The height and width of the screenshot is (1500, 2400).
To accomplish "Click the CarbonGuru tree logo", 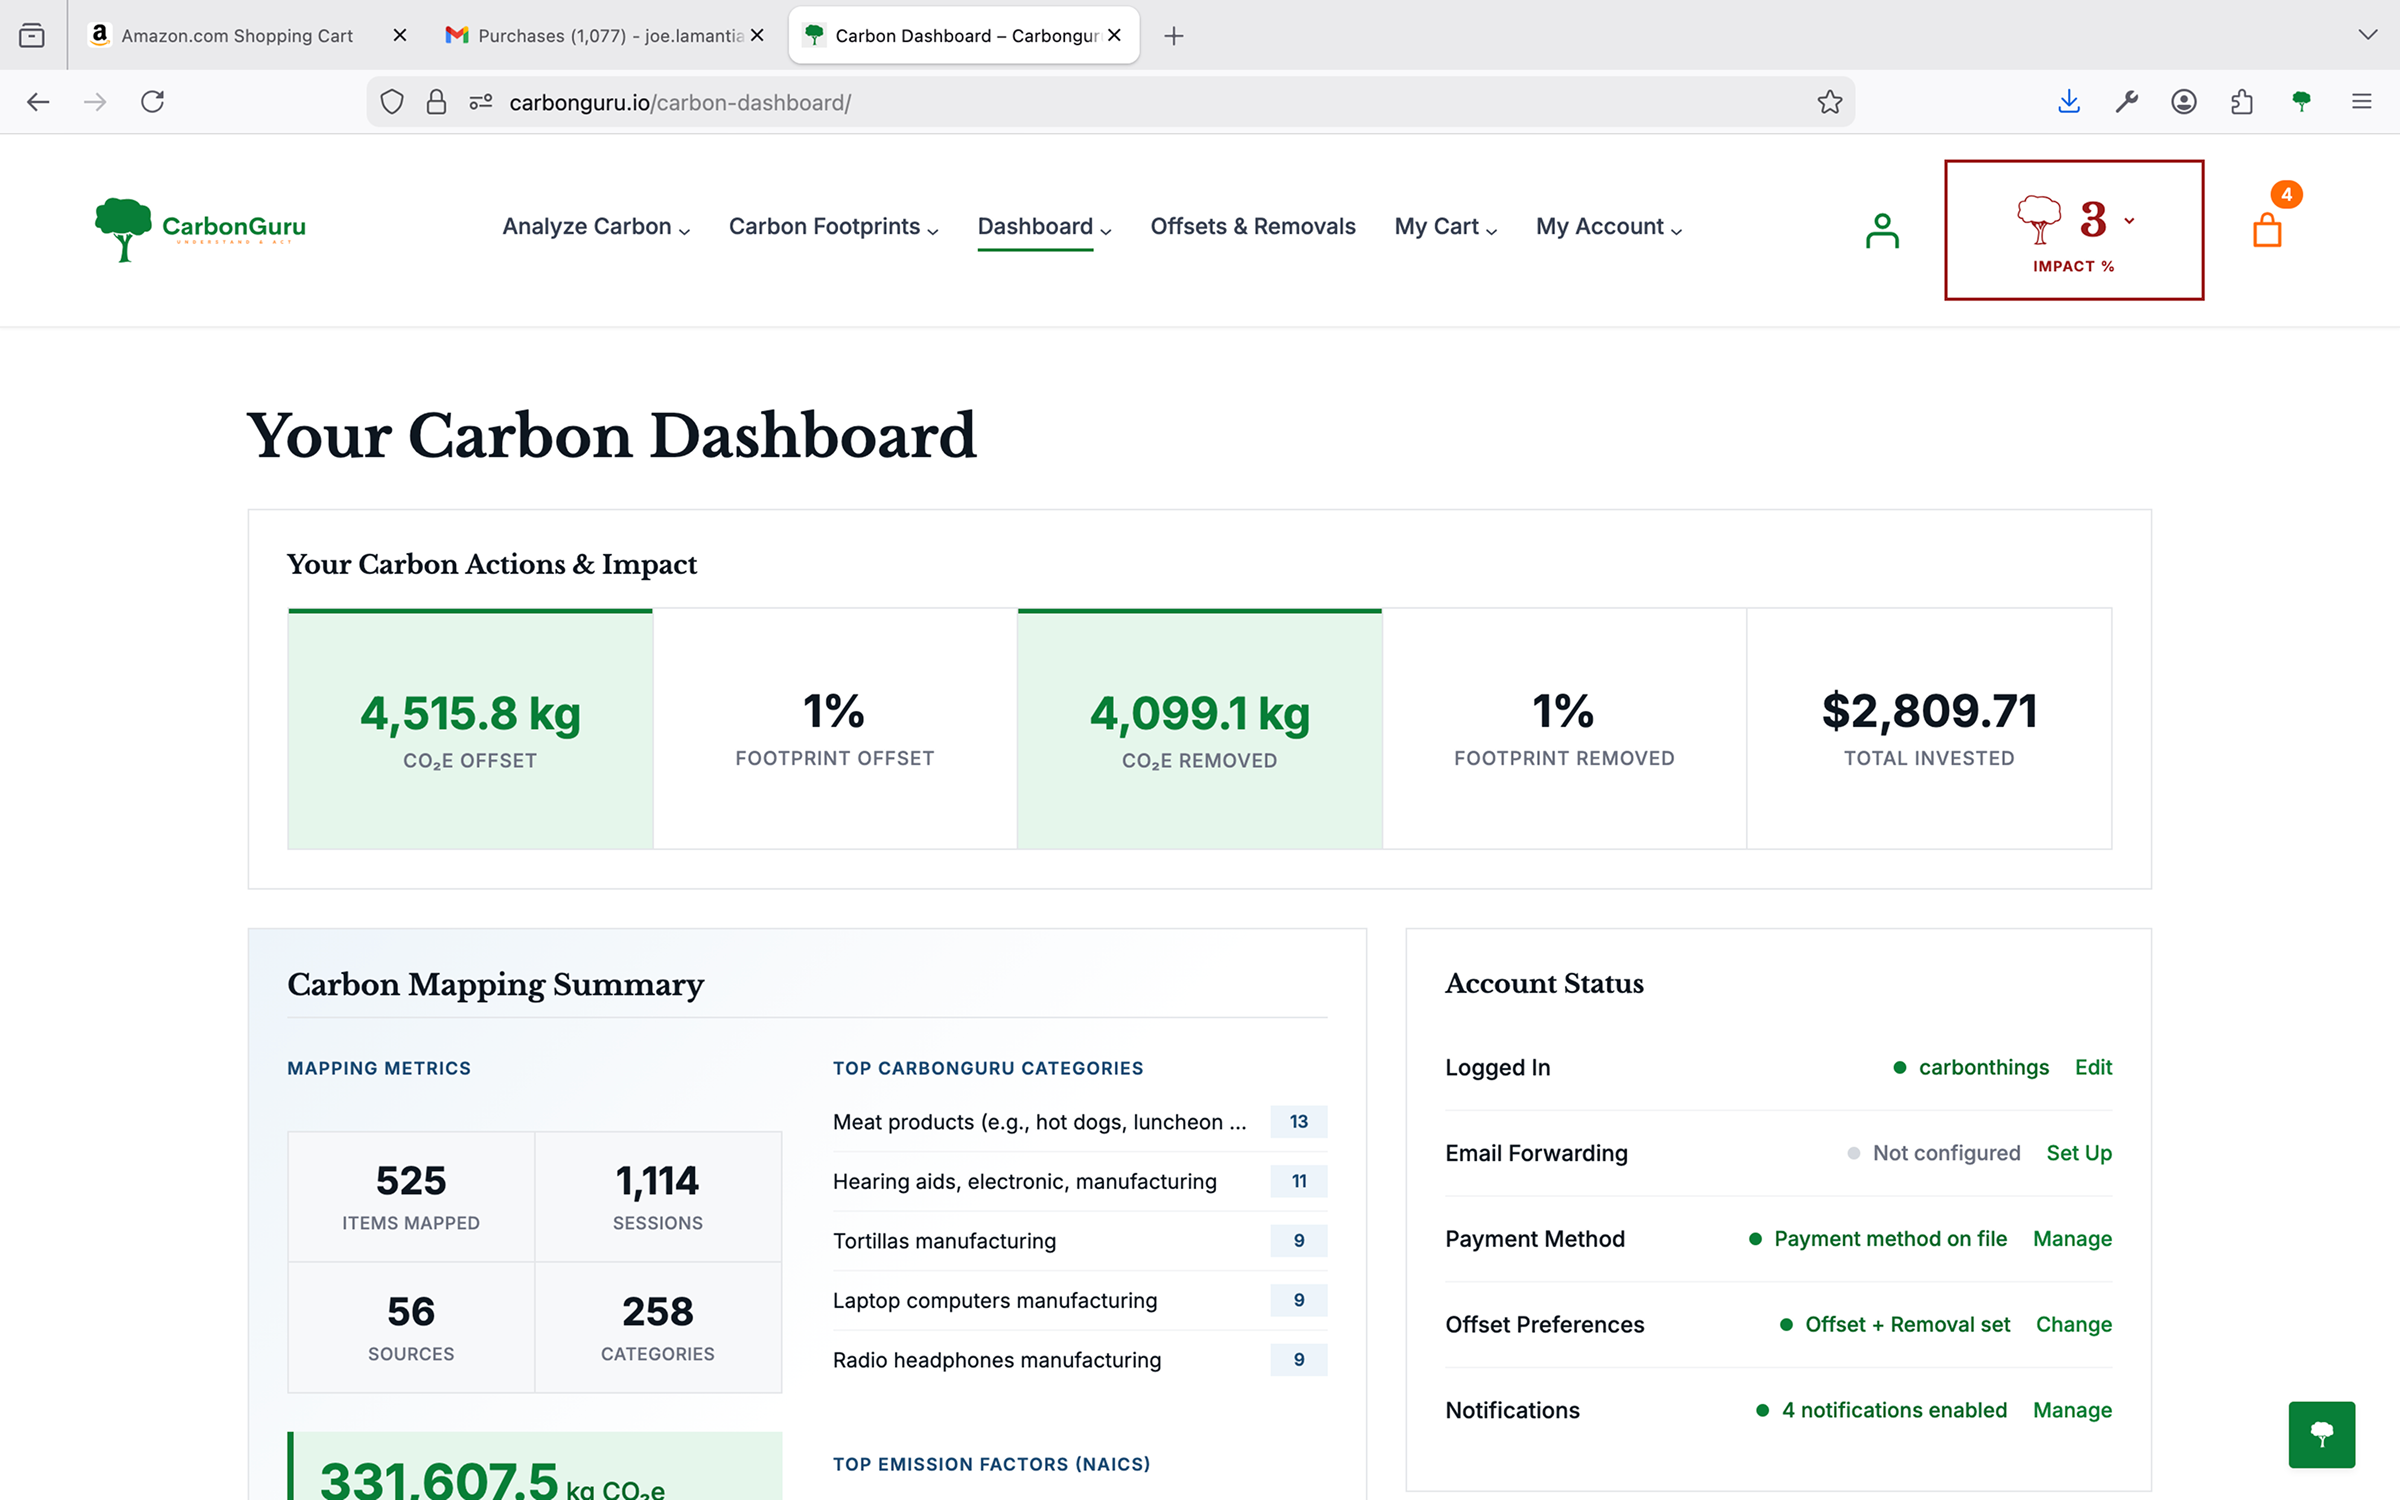I will tap(122, 229).
